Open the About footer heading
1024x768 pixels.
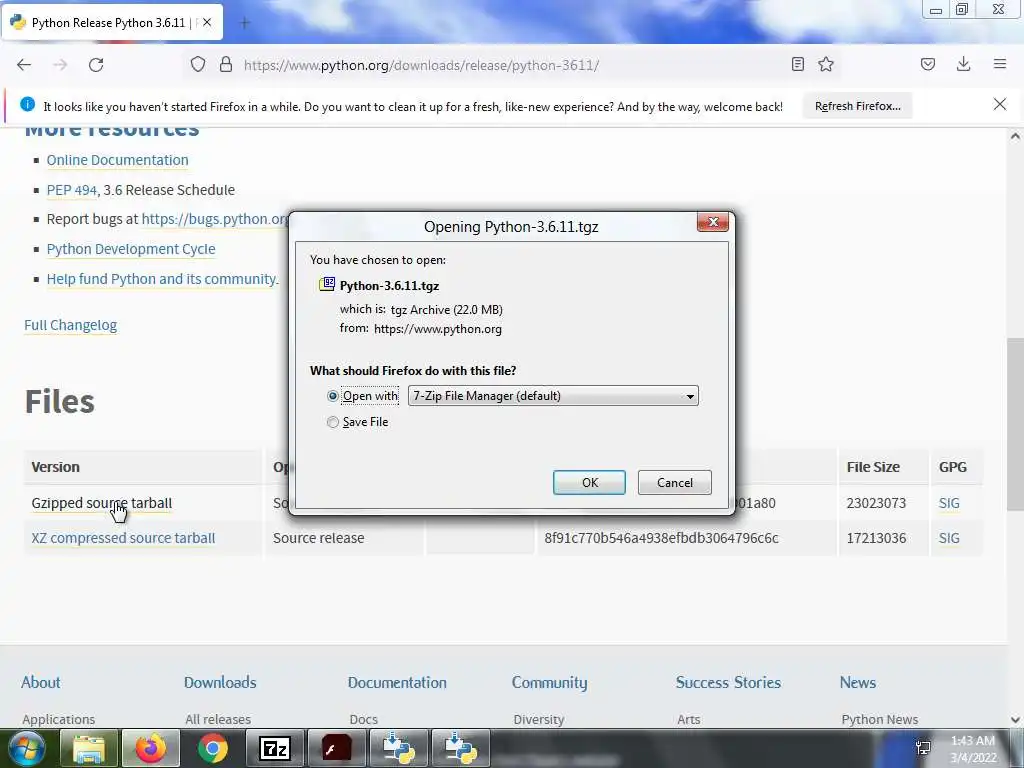(40, 682)
